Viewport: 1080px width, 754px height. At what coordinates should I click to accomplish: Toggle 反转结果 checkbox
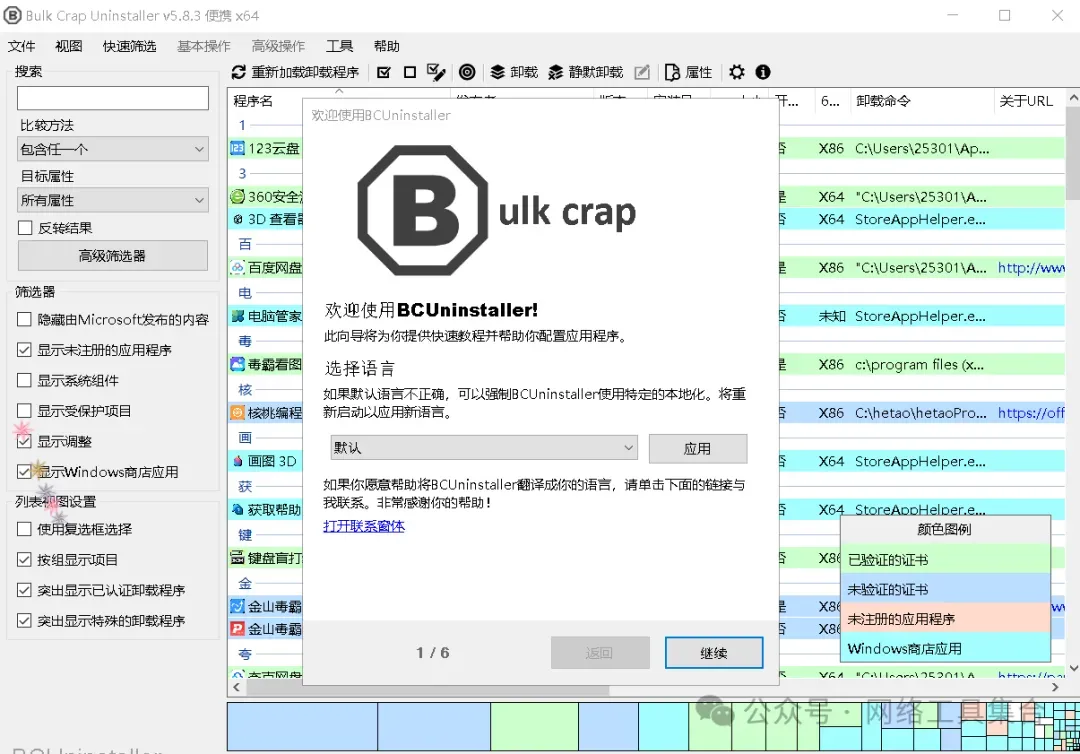pyautogui.click(x=25, y=228)
